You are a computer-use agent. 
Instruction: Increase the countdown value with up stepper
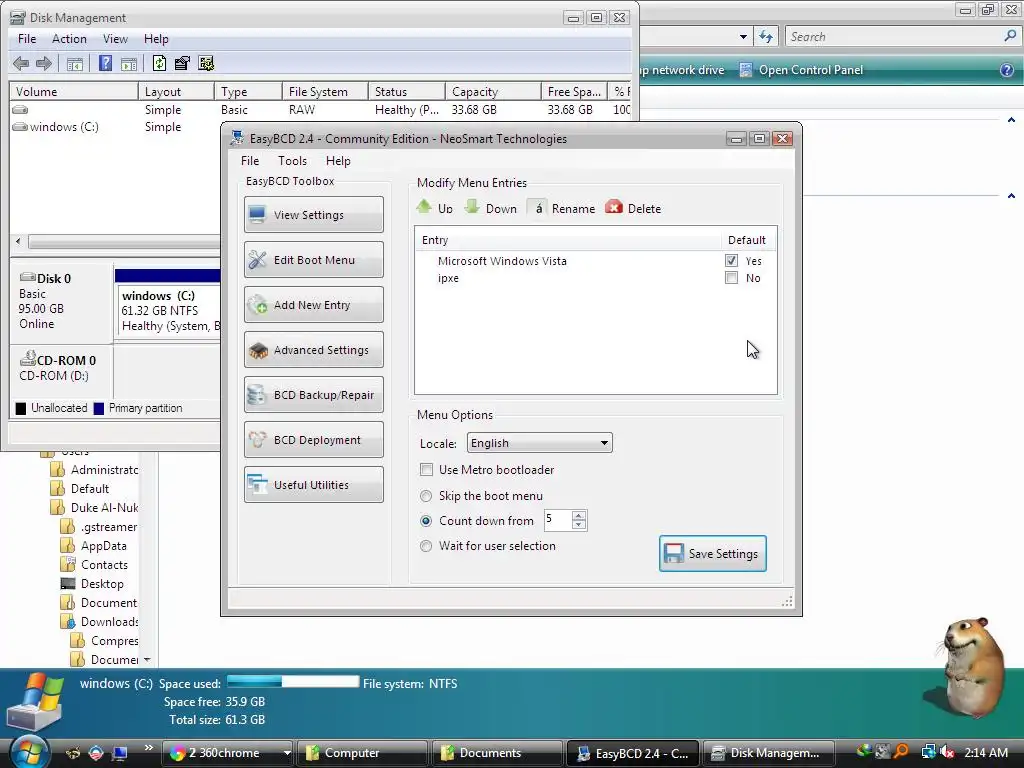(579, 515)
